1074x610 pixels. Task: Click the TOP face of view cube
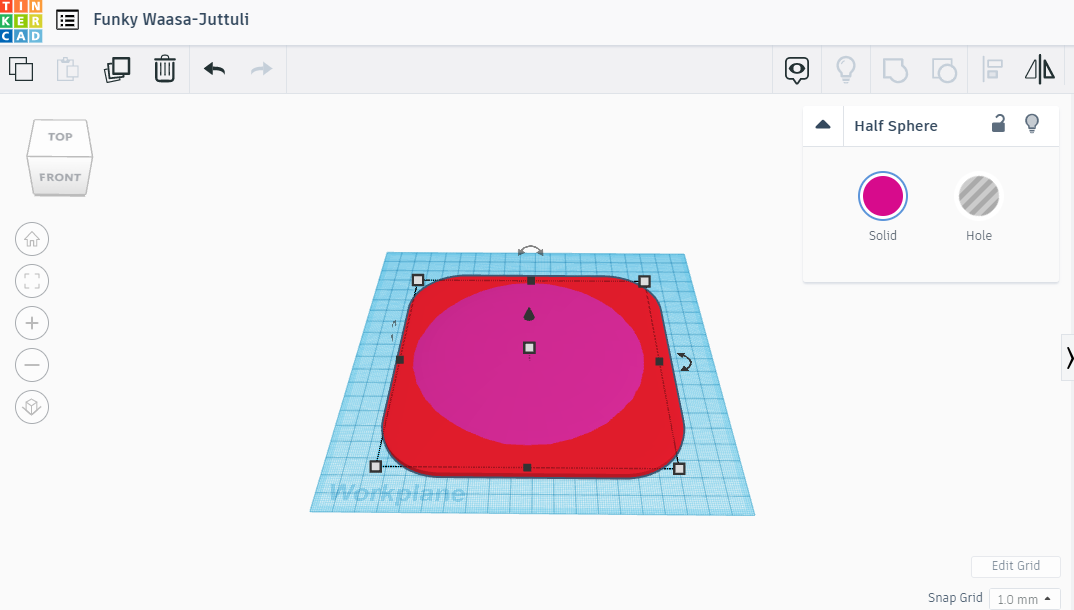60,137
